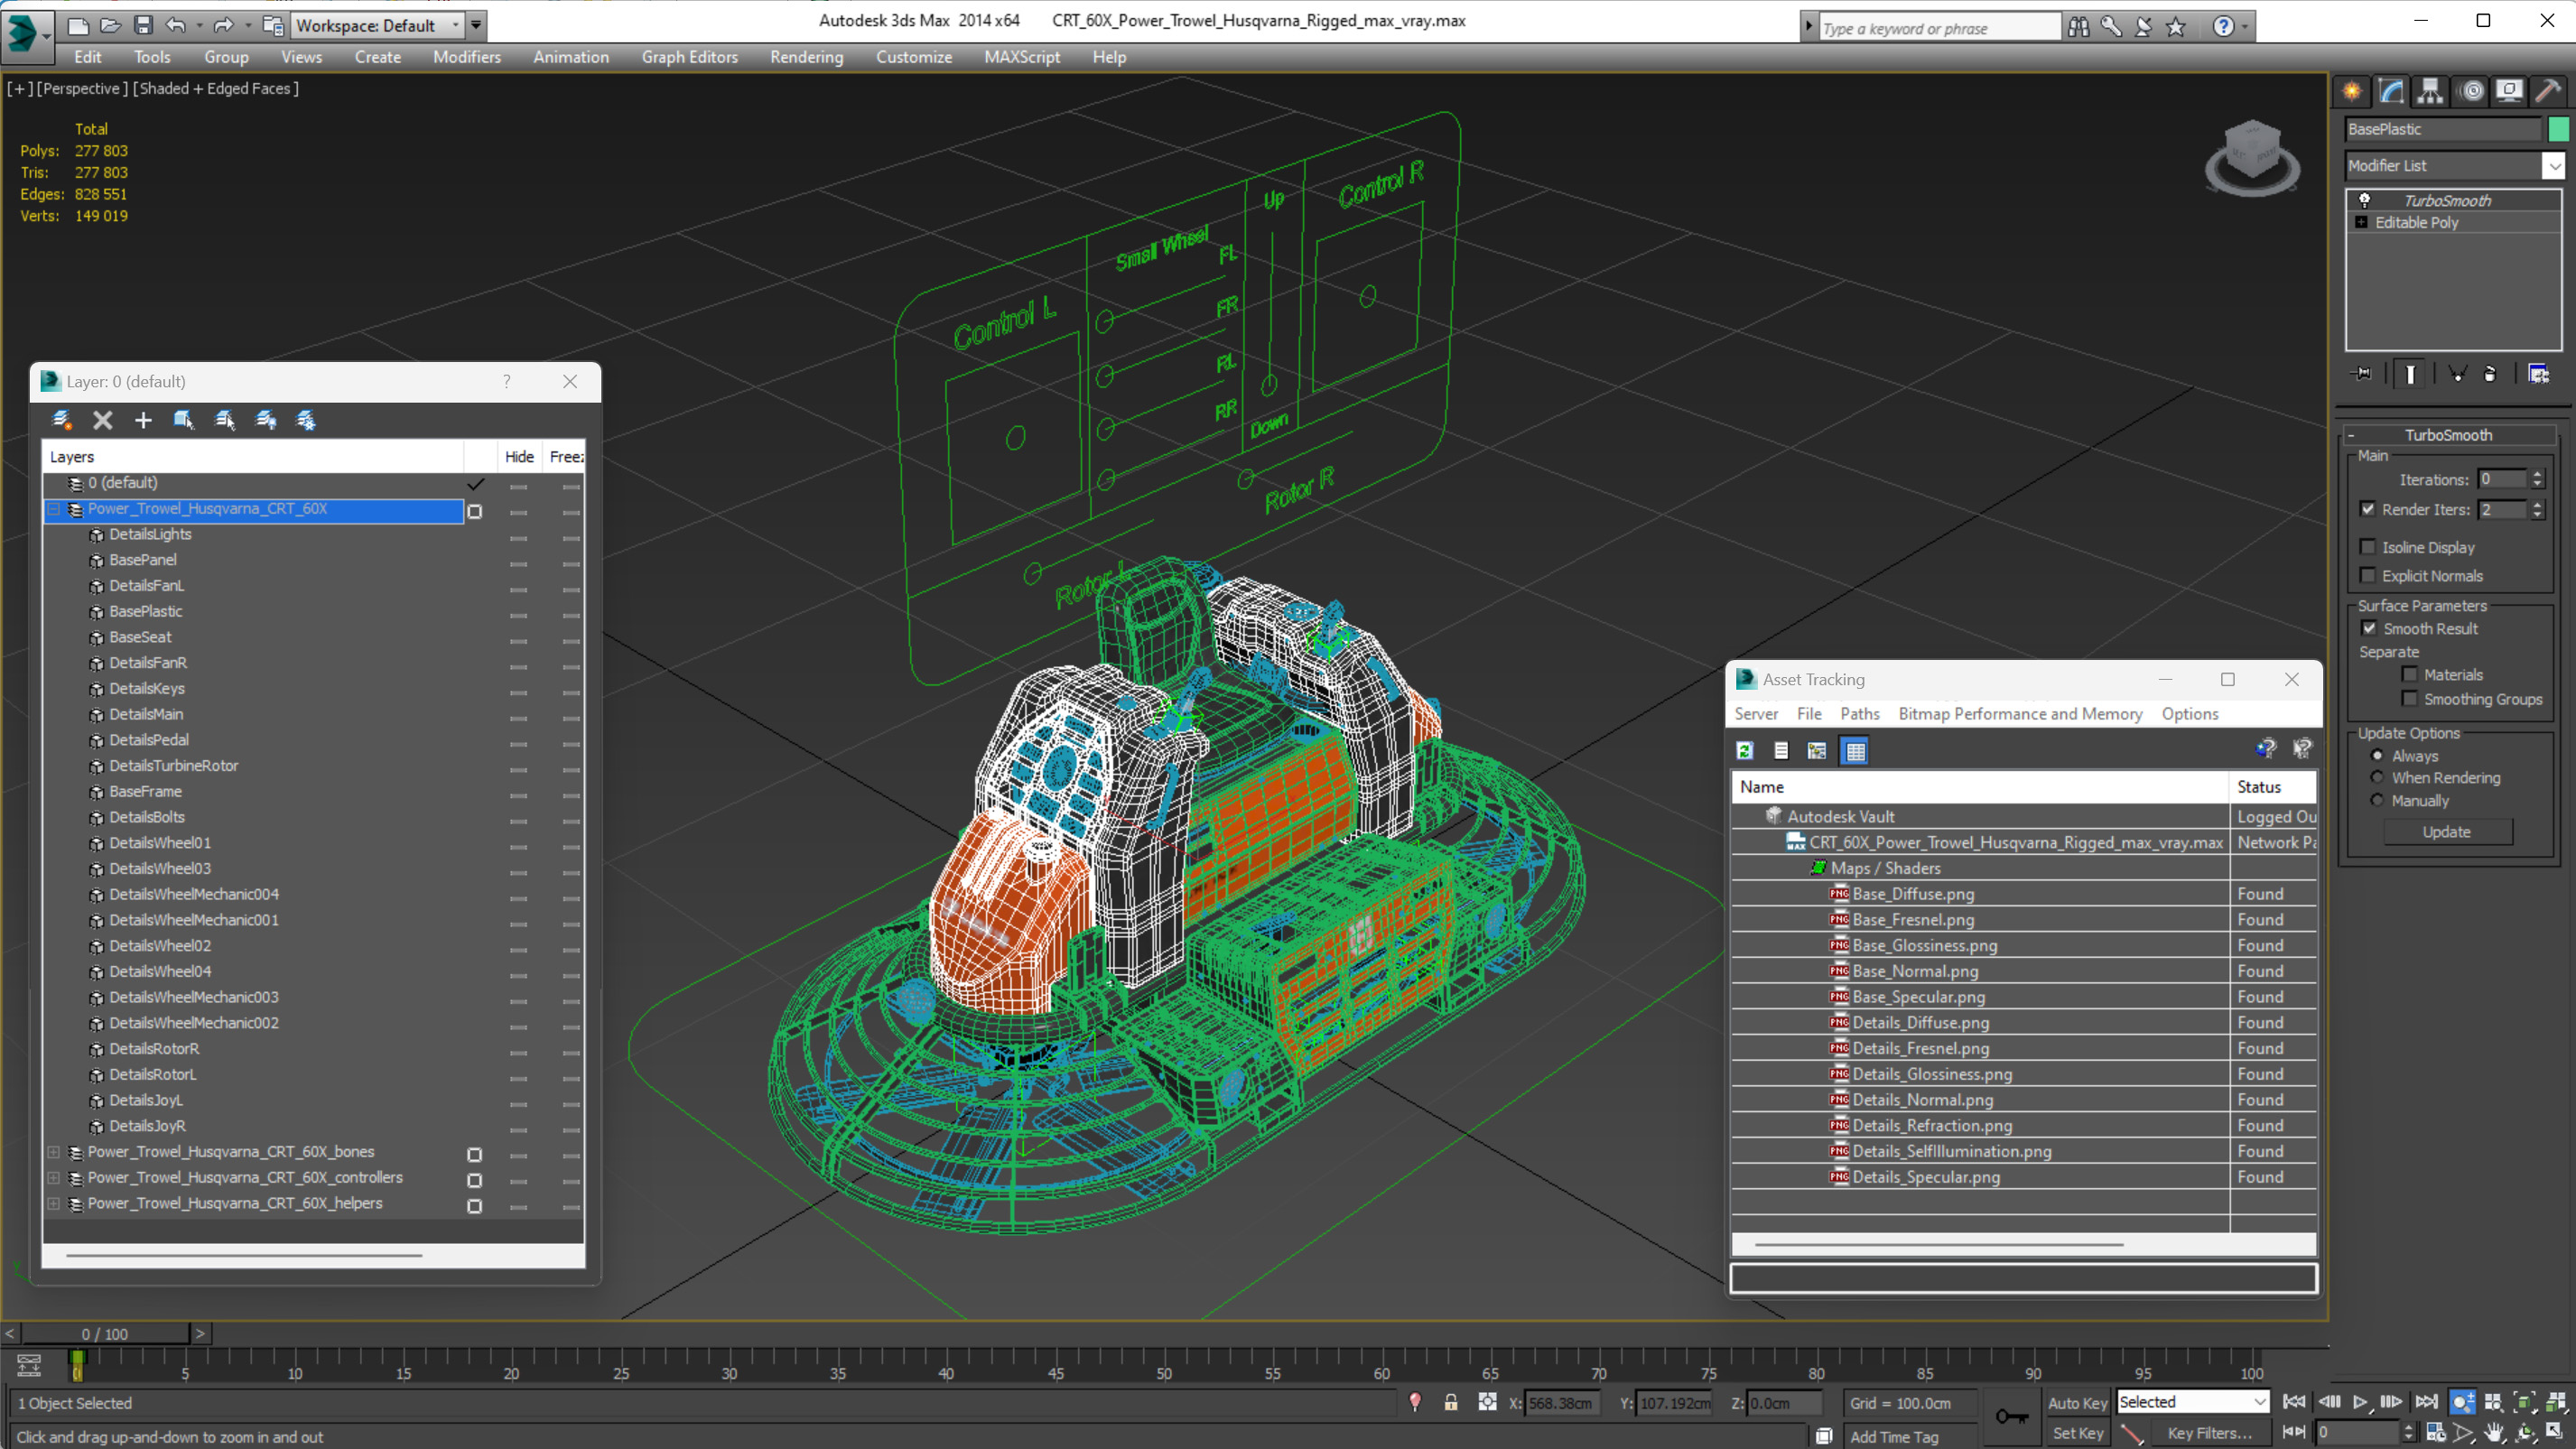The image size is (2576, 1449).
Task: Go to the start frame button
Action: pos(2294,1402)
